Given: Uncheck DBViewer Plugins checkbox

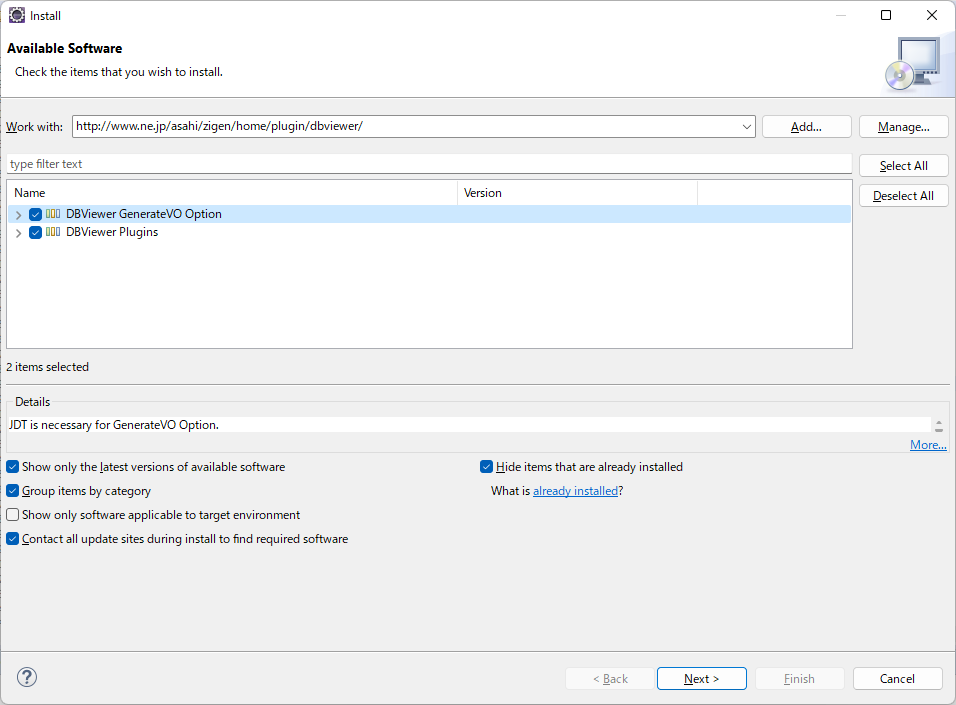Looking at the screenshot, I should 35,232.
